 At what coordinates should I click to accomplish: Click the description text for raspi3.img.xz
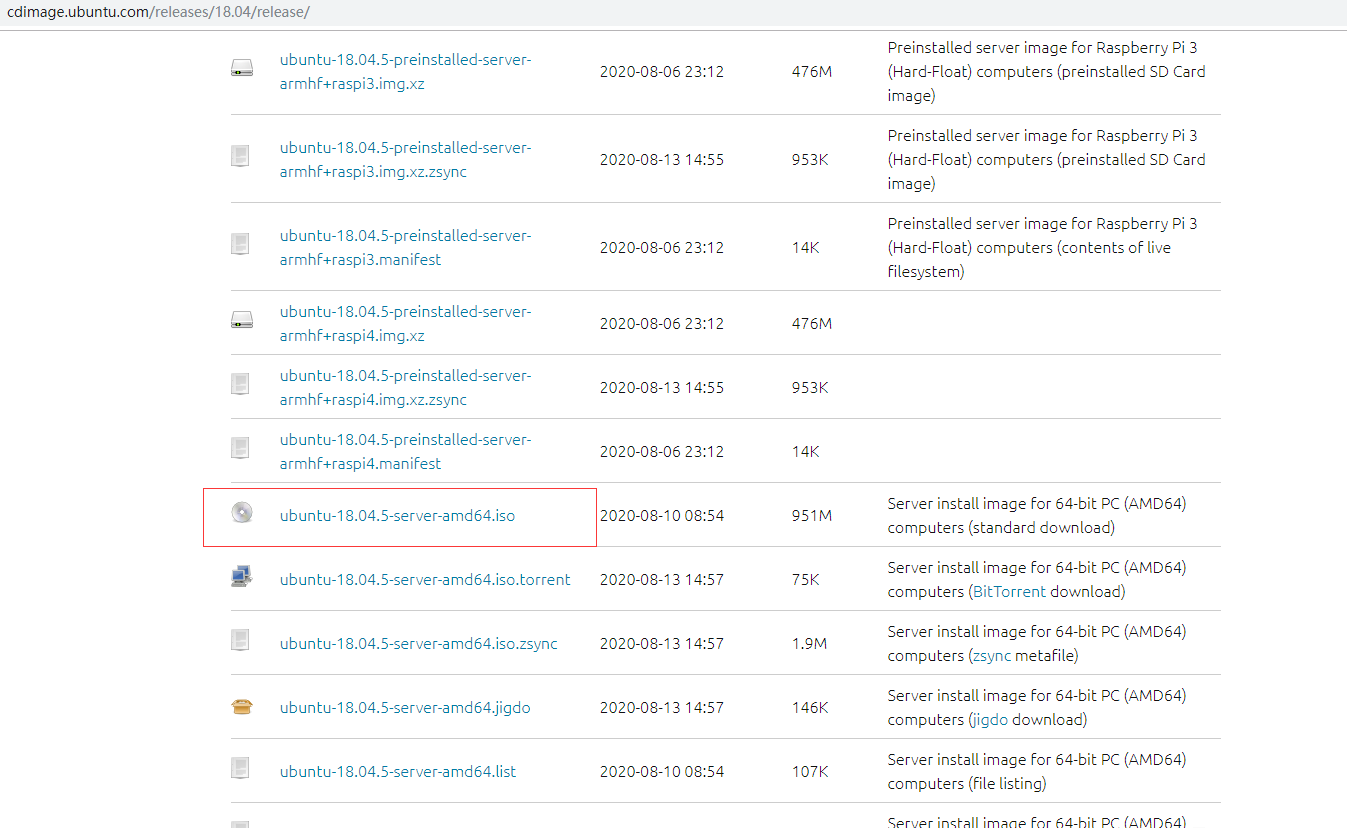1046,72
